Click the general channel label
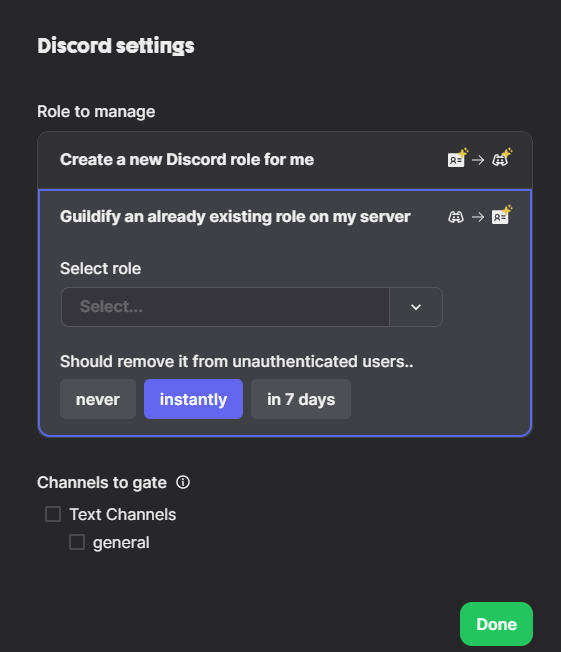The width and height of the screenshot is (561, 652). tap(121, 543)
